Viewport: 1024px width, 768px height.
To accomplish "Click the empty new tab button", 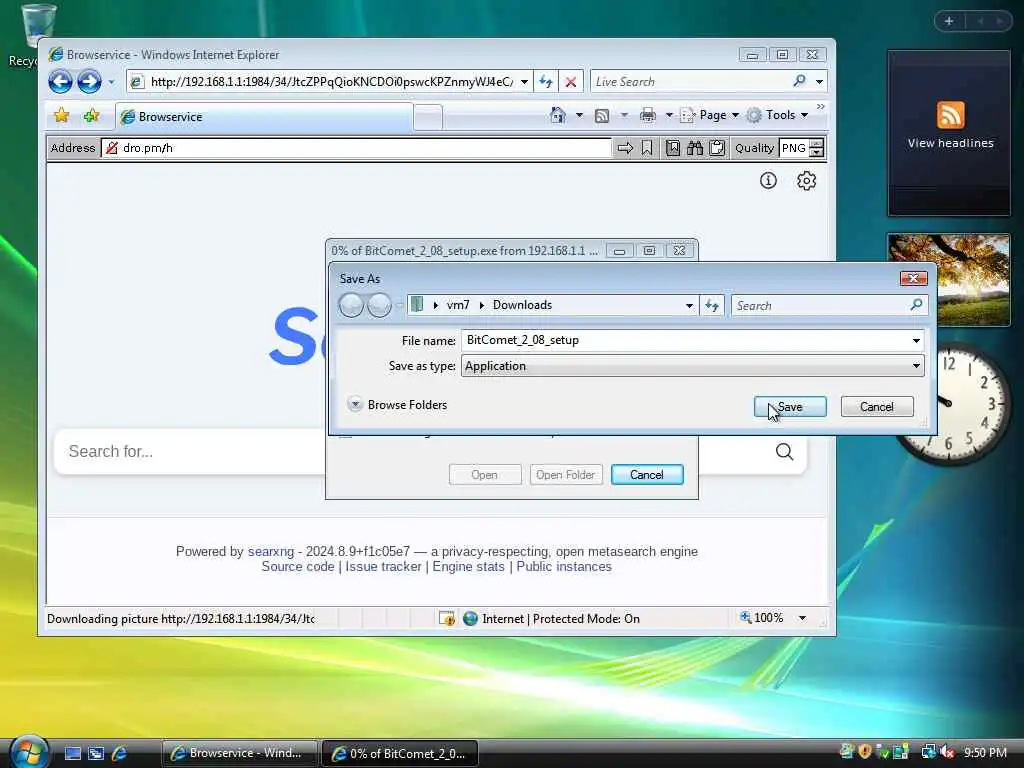I will [x=428, y=118].
